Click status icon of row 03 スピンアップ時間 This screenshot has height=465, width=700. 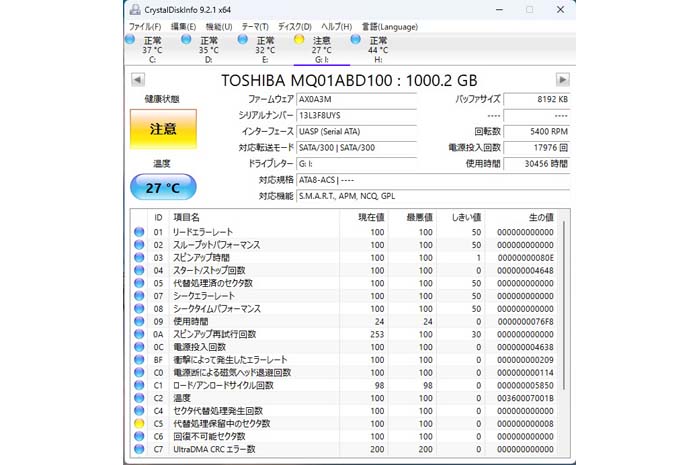coord(139,257)
